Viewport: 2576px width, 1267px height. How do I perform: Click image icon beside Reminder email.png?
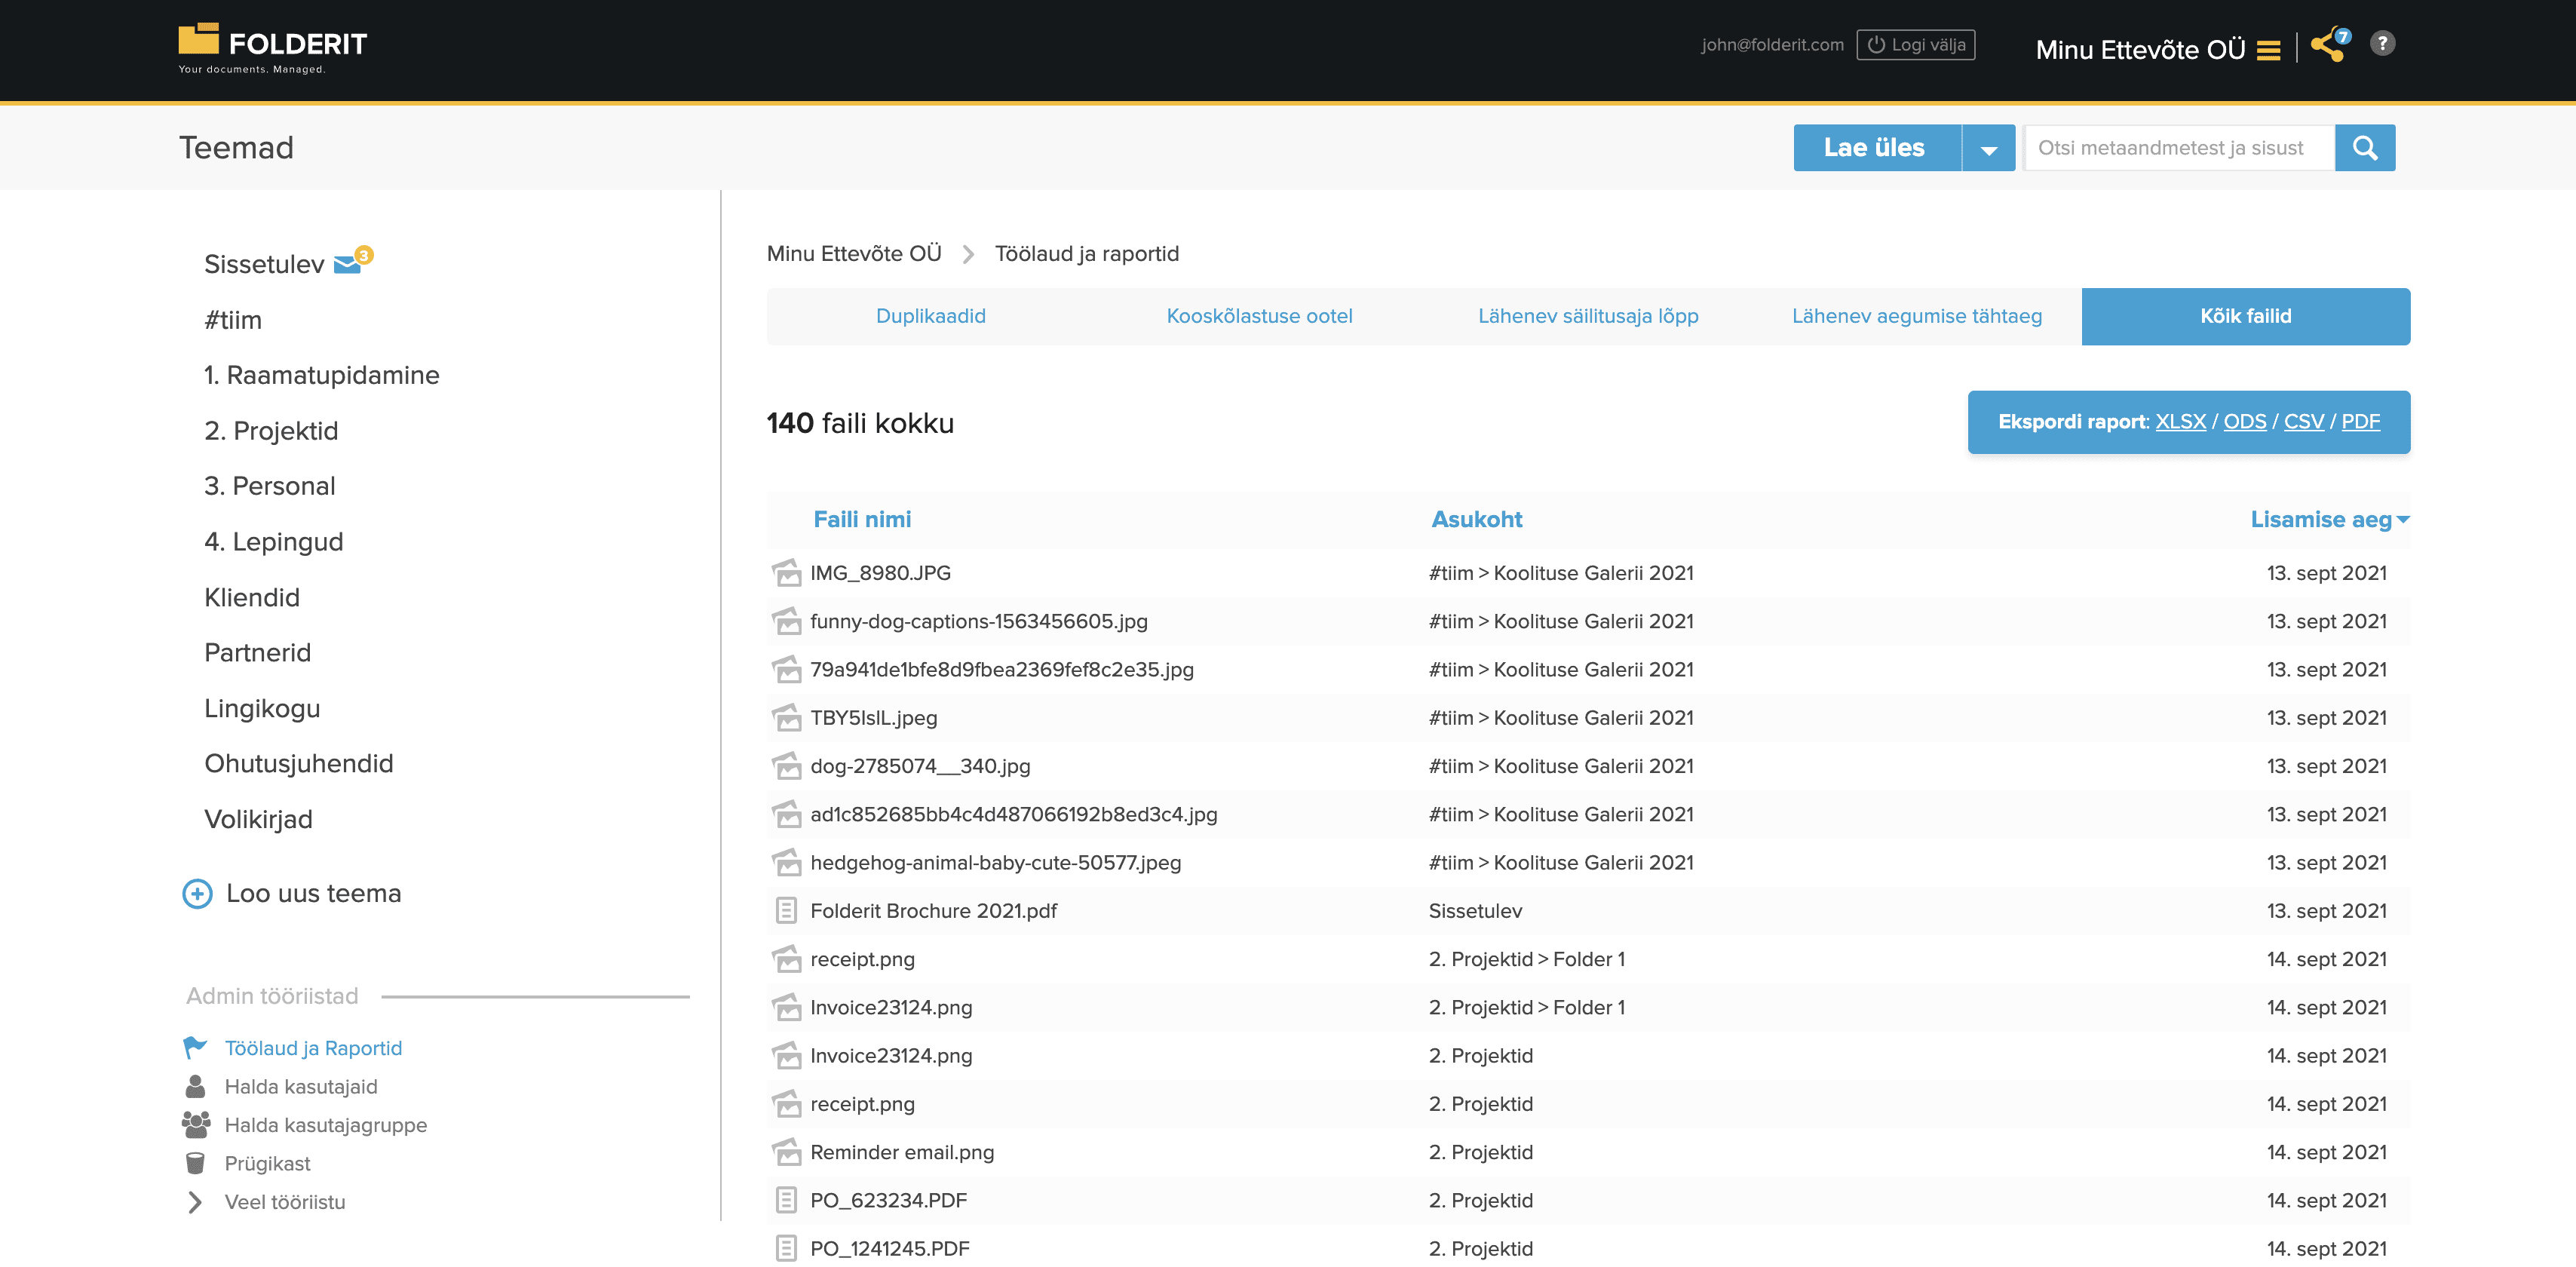(787, 1152)
